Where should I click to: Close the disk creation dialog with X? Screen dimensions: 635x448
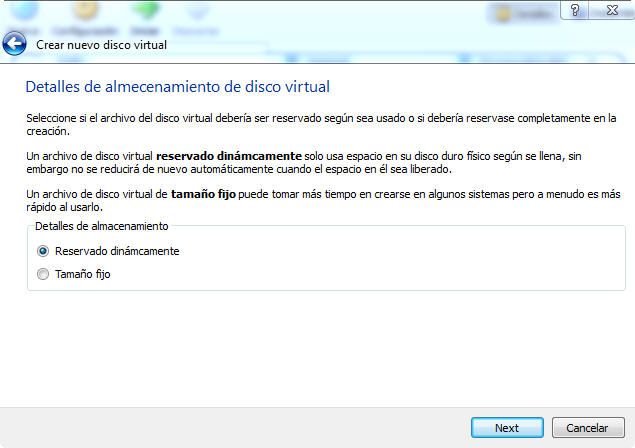click(612, 10)
